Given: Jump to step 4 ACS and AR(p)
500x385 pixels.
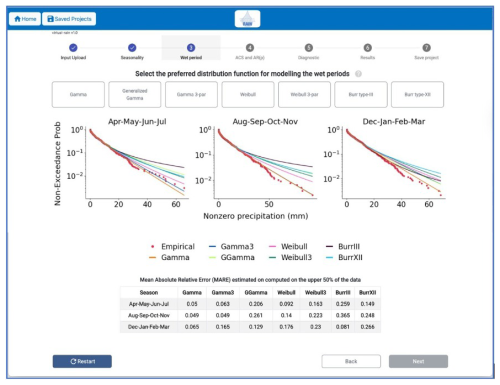Looking at the screenshot, I should click(250, 52).
